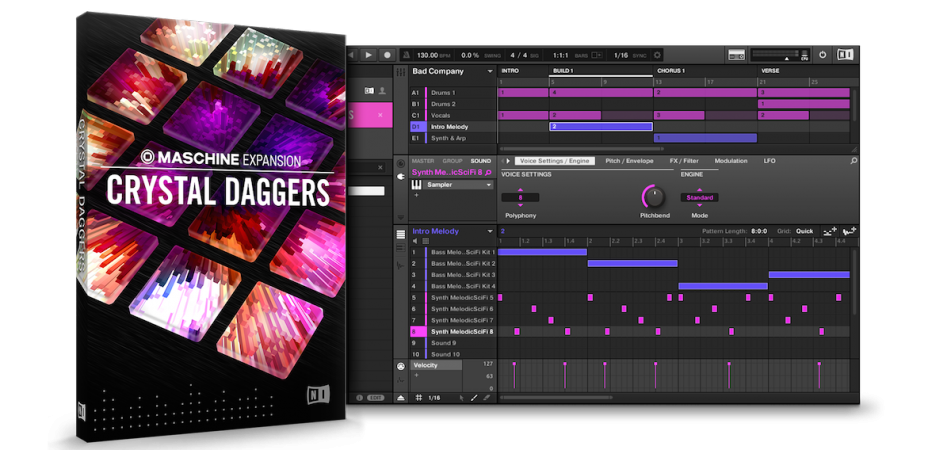The image size is (951, 450).
Task: Open the FX / Filter page
Action: 684,161
